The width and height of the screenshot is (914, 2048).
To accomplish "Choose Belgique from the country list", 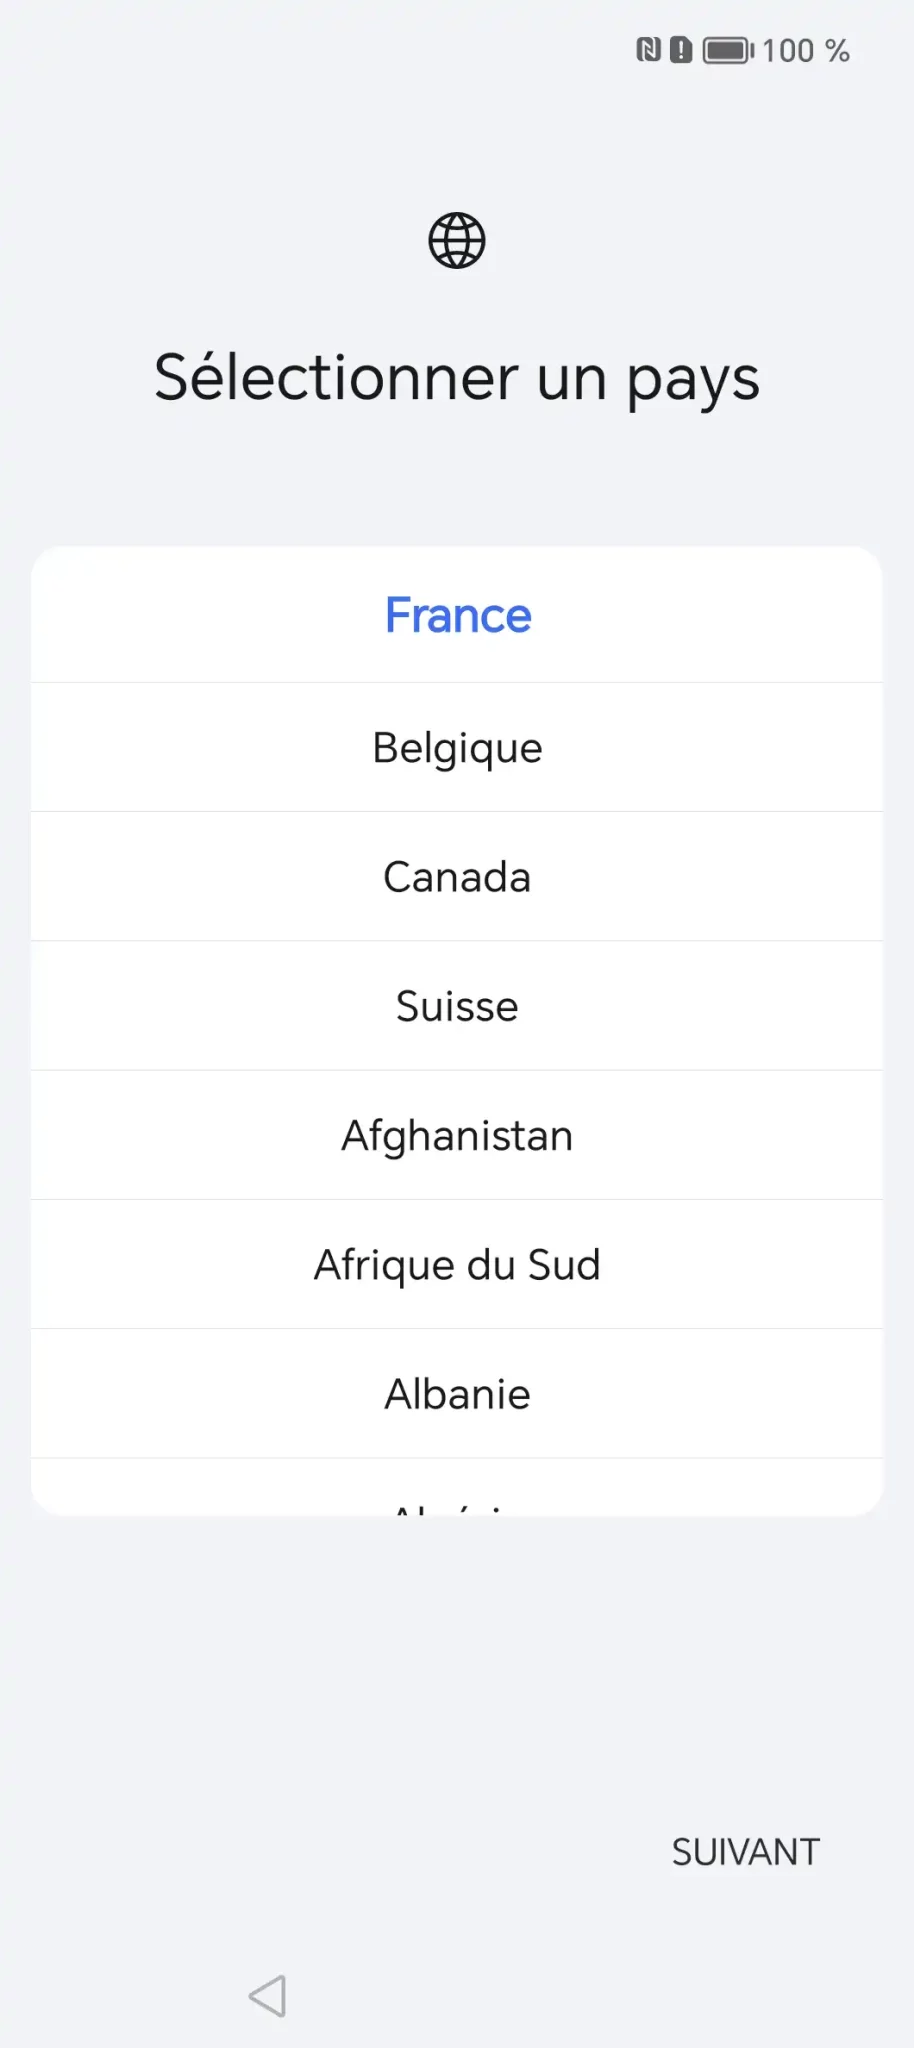I will (457, 748).
